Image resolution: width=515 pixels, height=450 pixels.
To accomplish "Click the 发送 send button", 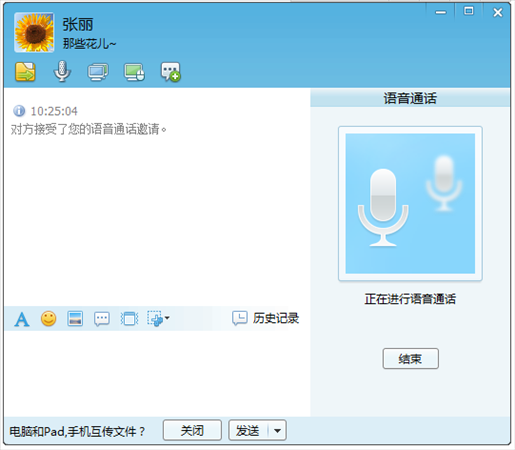I will click(x=248, y=430).
